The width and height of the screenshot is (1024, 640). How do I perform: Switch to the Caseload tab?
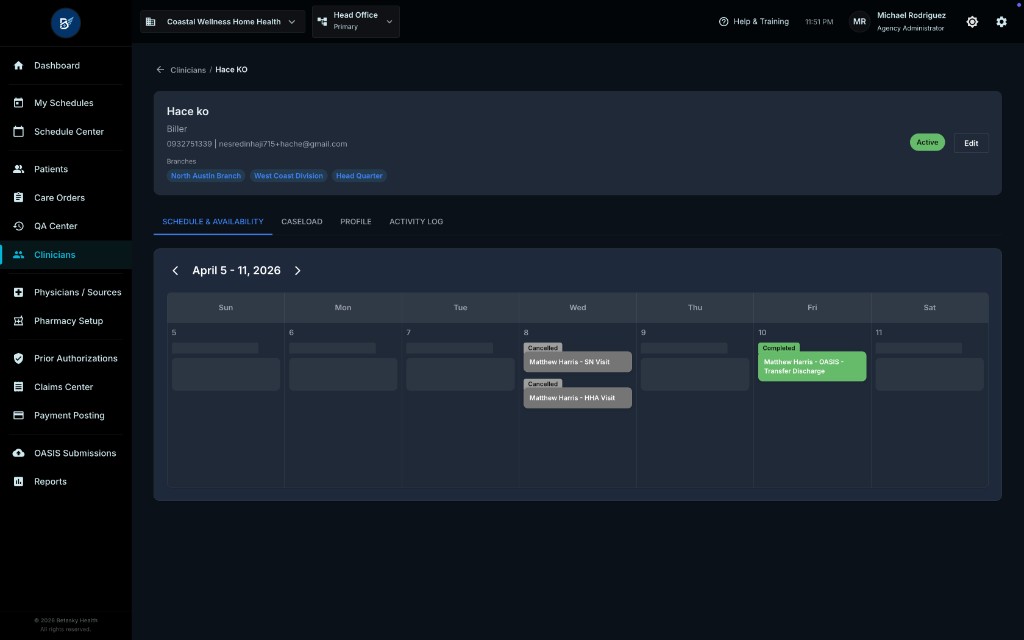(302, 221)
